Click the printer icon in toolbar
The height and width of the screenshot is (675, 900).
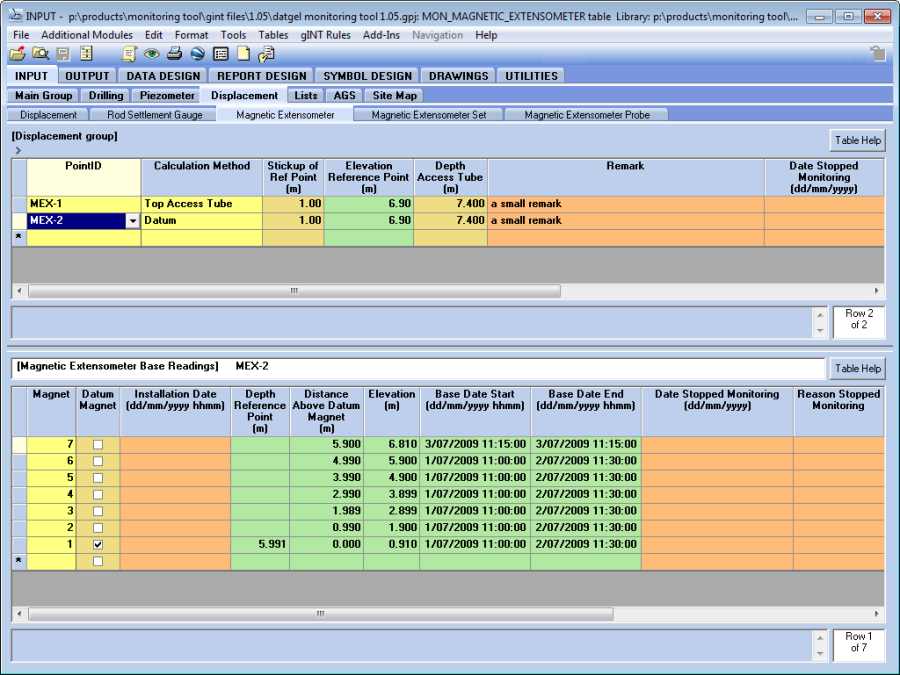click(x=174, y=54)
